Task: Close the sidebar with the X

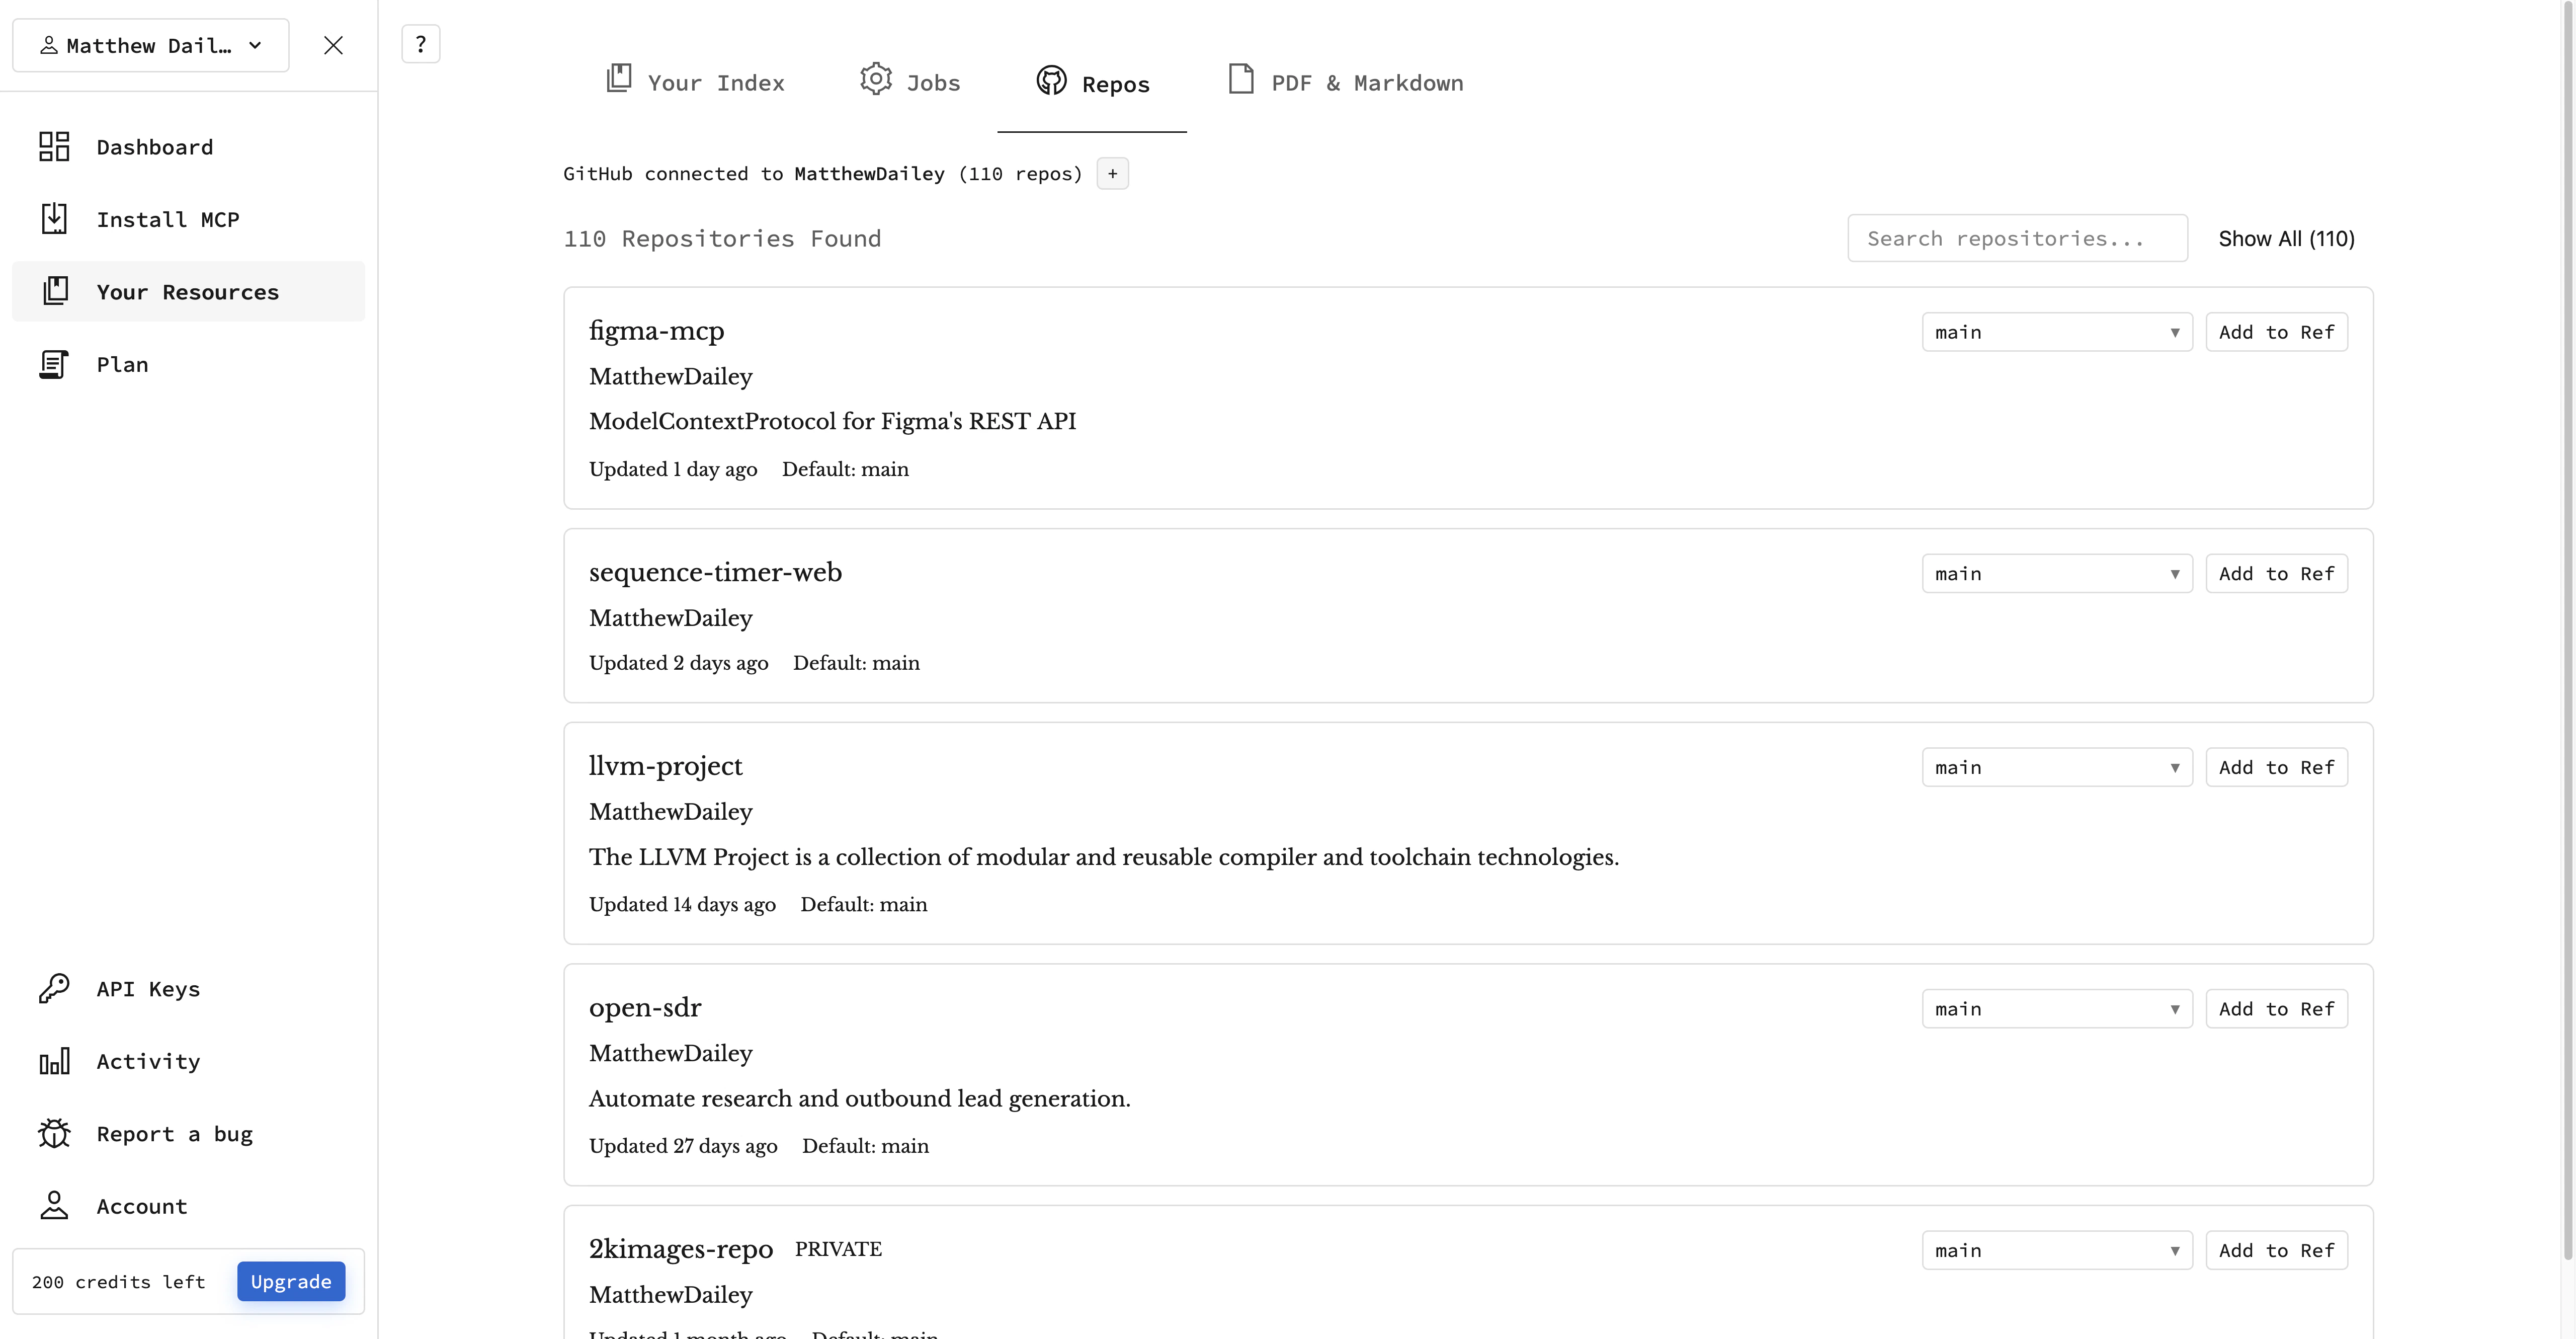Action: coord(333,45)
